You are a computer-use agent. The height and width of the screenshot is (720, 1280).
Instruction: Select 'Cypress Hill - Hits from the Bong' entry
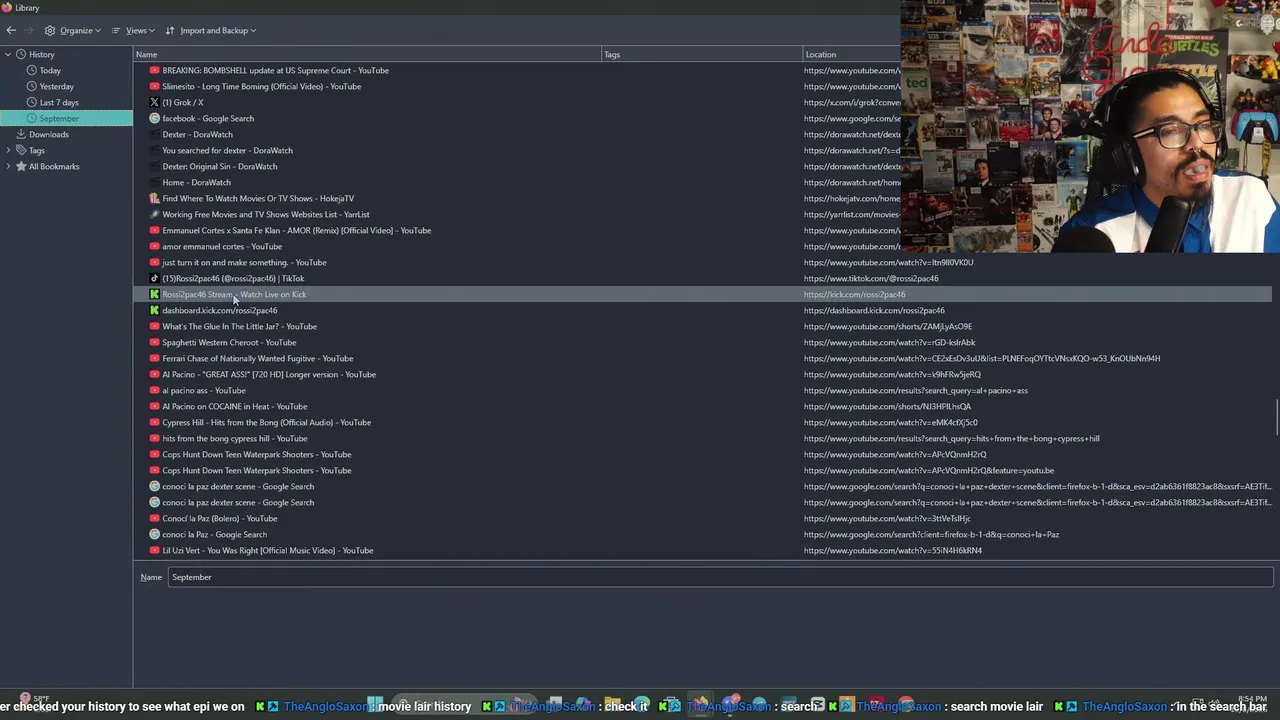tap(266, 422)
